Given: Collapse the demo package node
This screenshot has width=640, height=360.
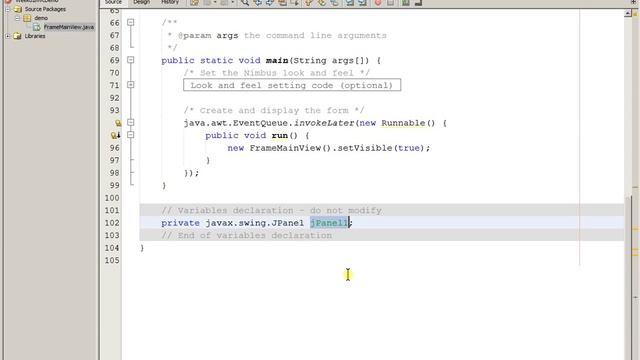Looking at the screenshot, I should click(x=17, y=18).
